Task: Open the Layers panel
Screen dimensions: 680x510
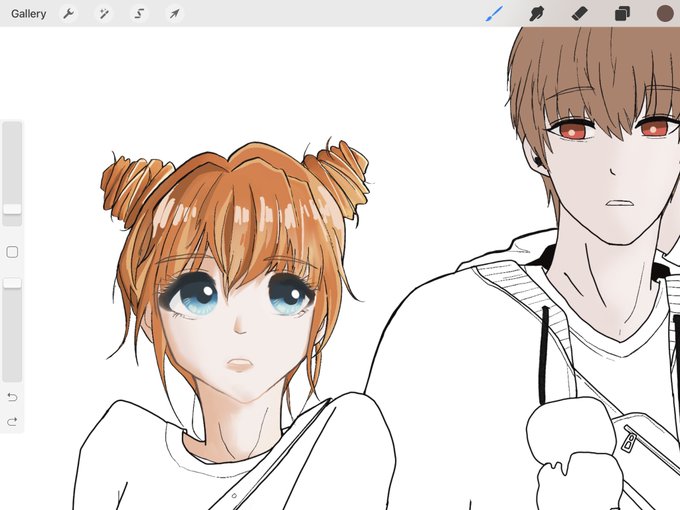Action: (622, 14)
